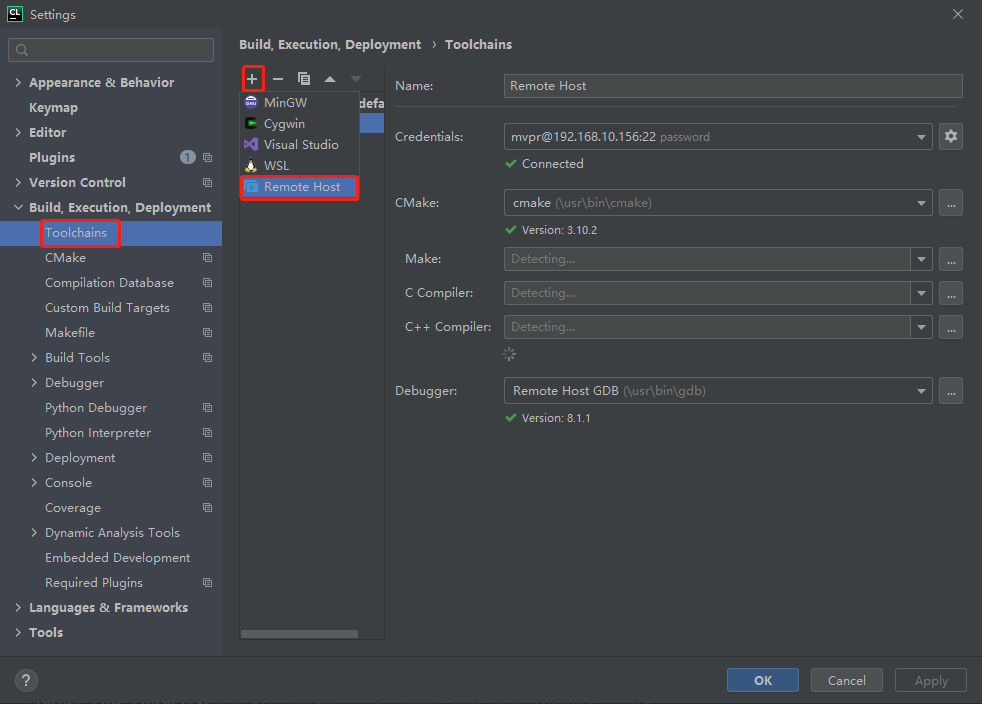Expand Appearance & Behavior section
This screenshot has height=704, width=982.
tap(18, 83)
